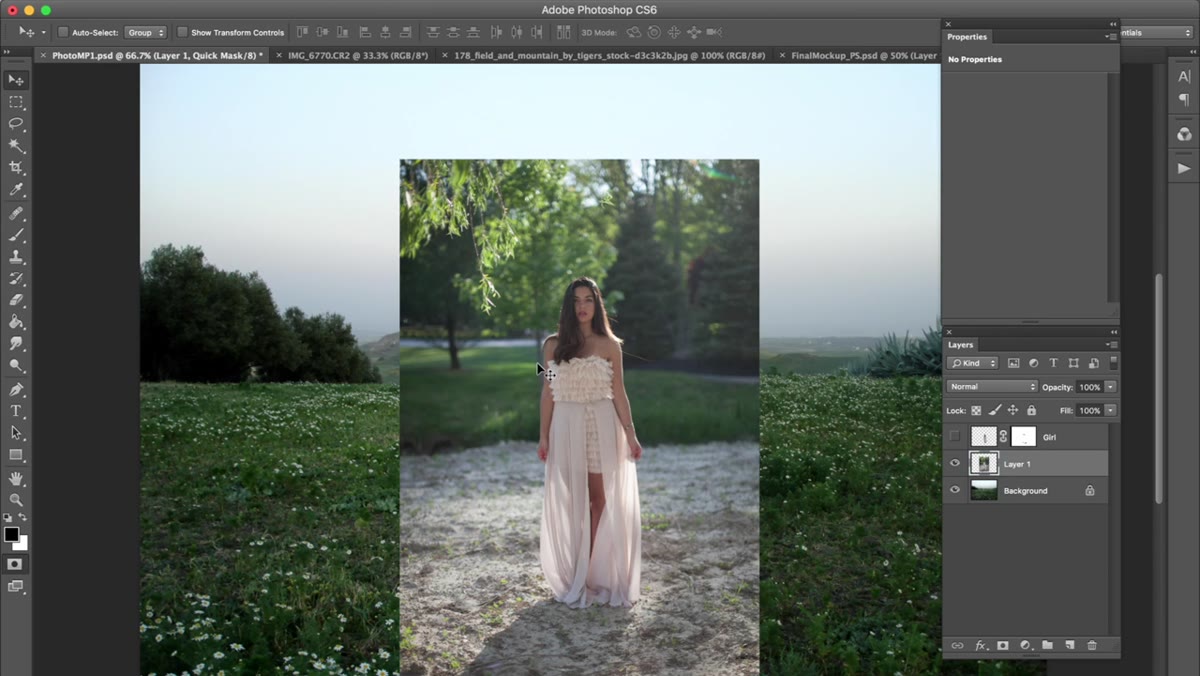Select the Move tool in the toolbox
This screenshot has height=676, width=1200.
click(x=16, y=80)
